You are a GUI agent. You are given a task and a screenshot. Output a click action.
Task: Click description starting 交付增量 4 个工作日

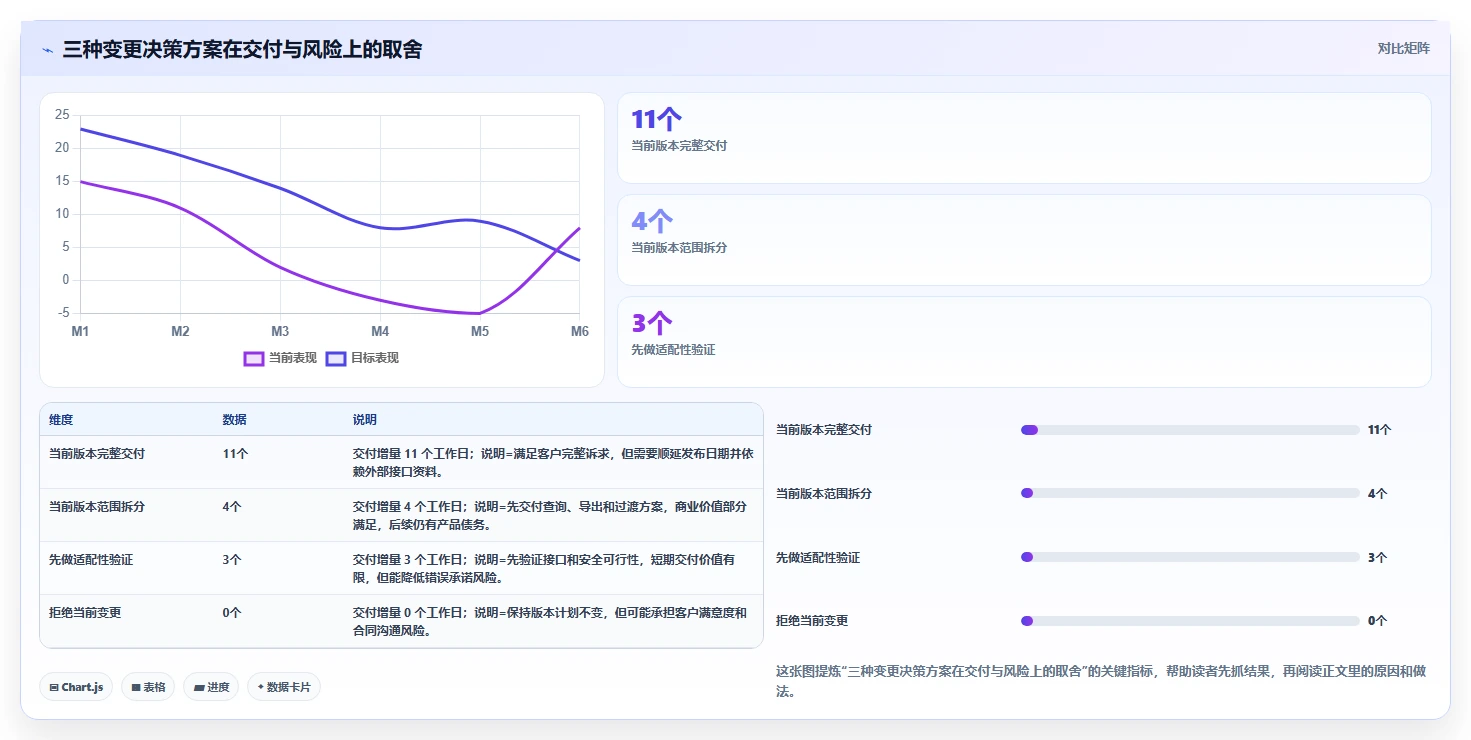[550, 515]
